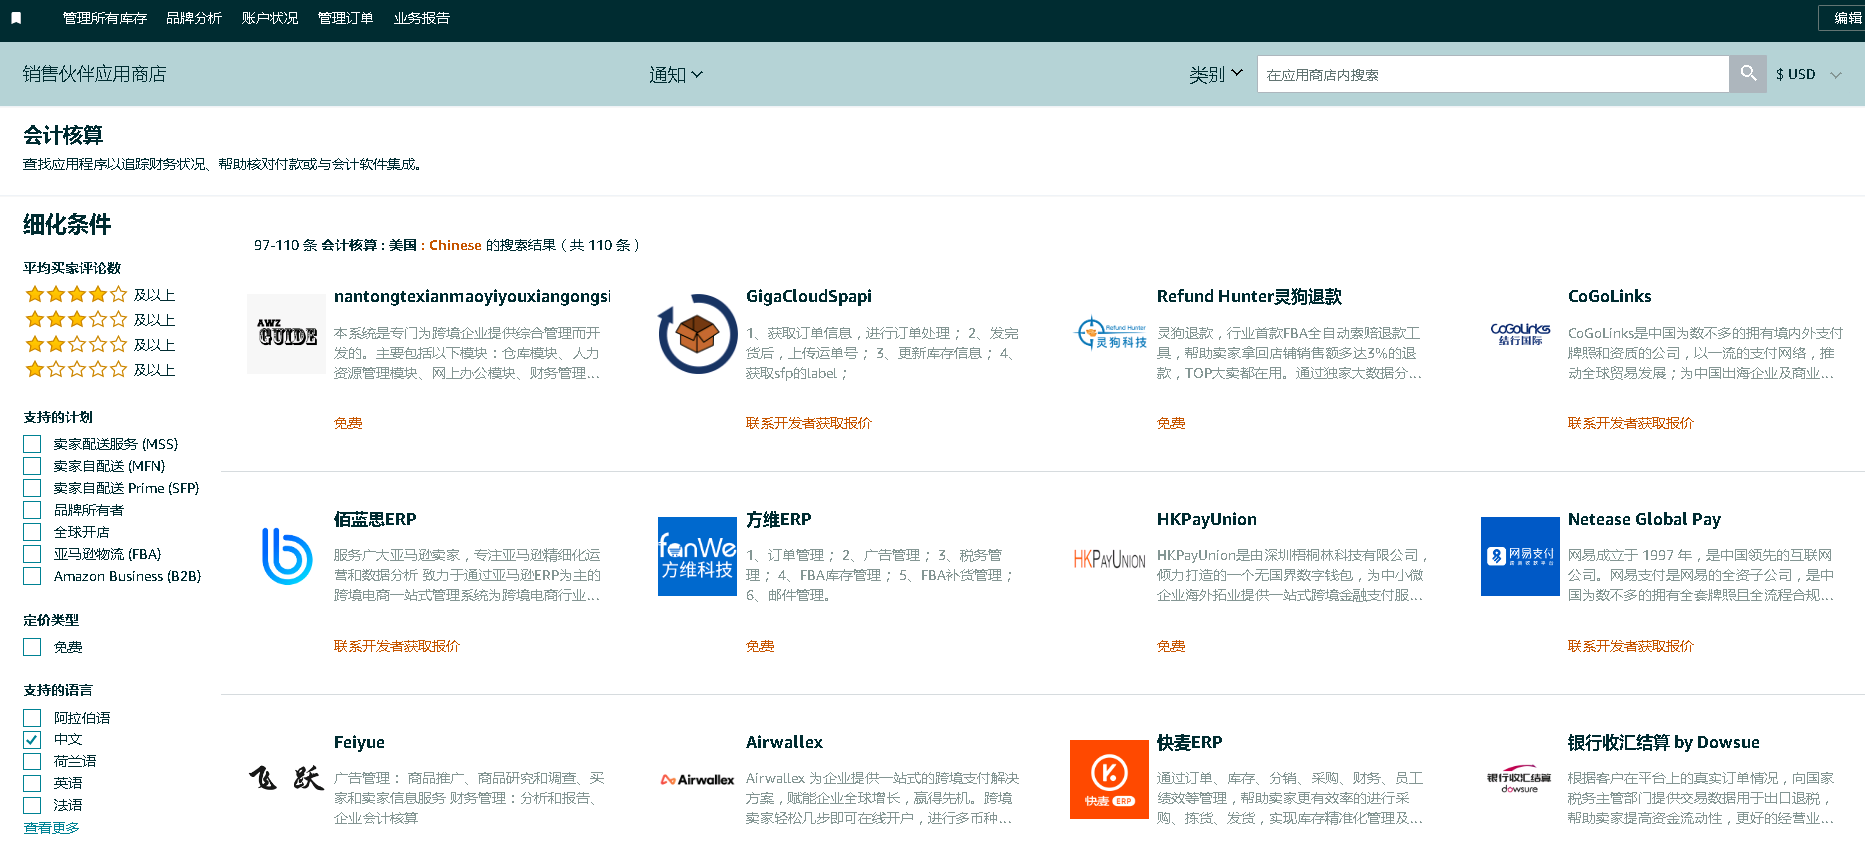This screenshot has width=1865, height=856.
Task: Open 方维ERP app title
Action: click(779, 519)
